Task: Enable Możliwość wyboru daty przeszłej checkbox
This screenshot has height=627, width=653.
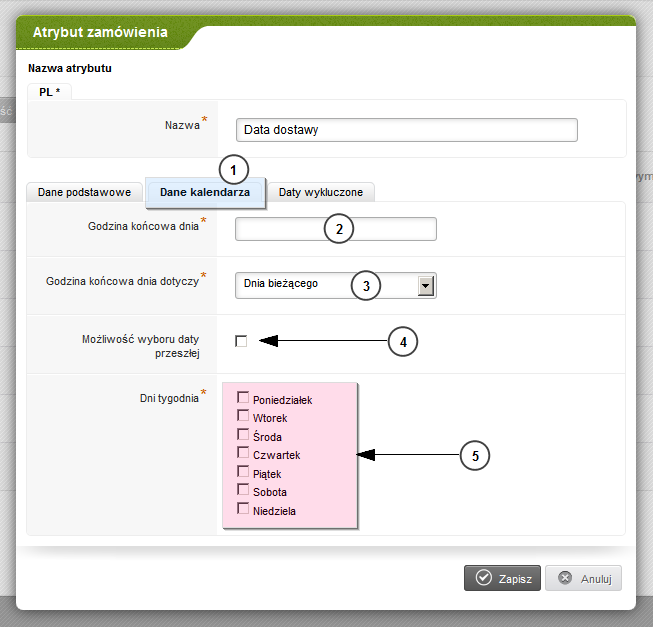Action: pyautogui.click(x=241, y=341)
